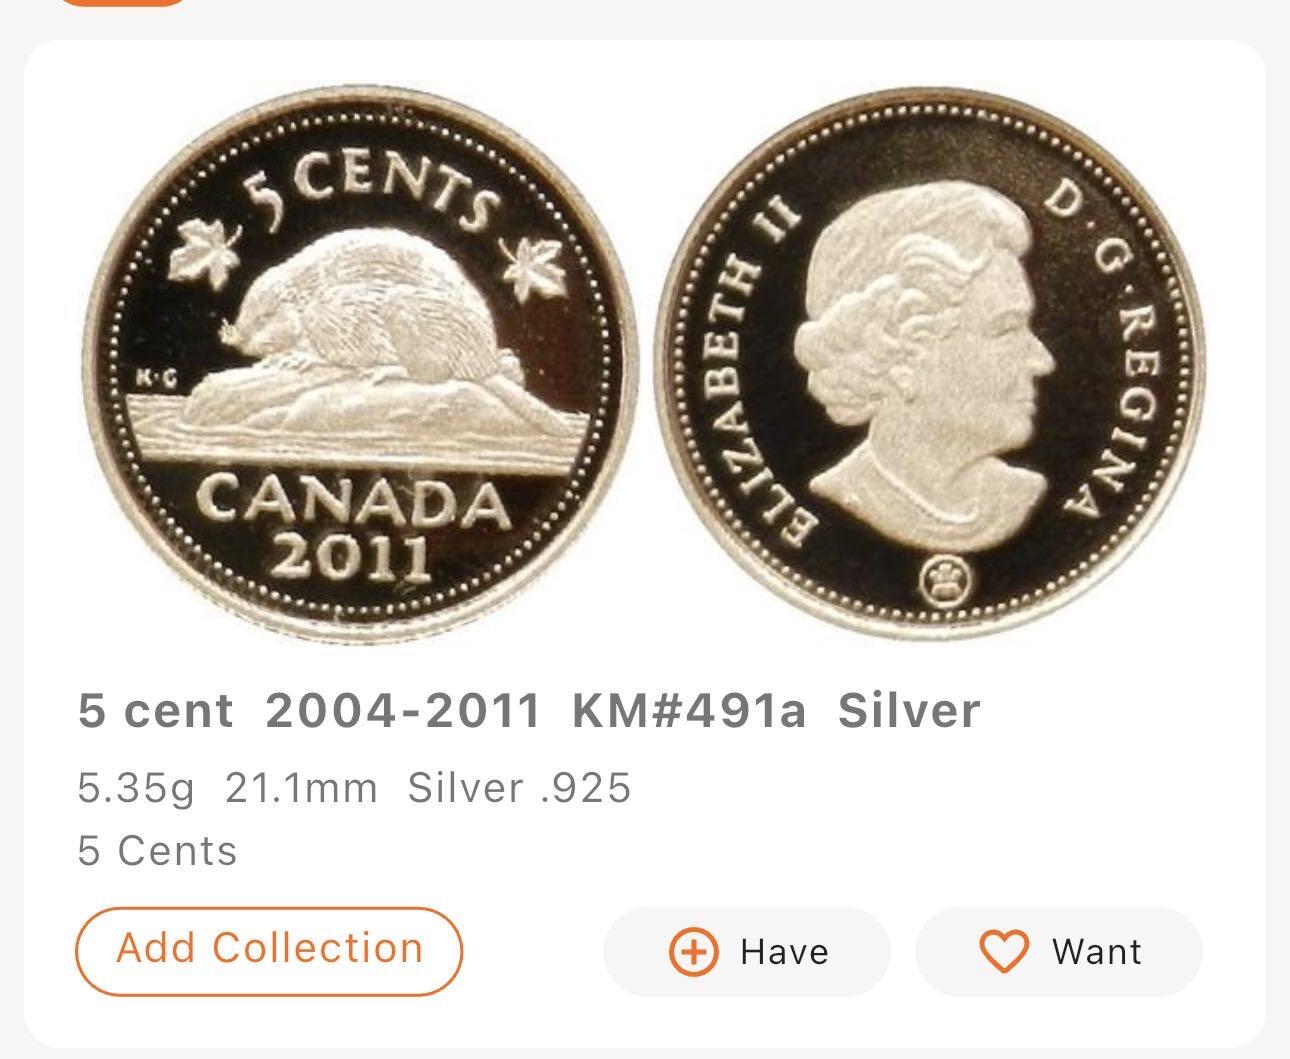Screen dimensions: 1290x1059
Task: Open the Elizabeth II obverse coin image
Action: click(930, 365)
